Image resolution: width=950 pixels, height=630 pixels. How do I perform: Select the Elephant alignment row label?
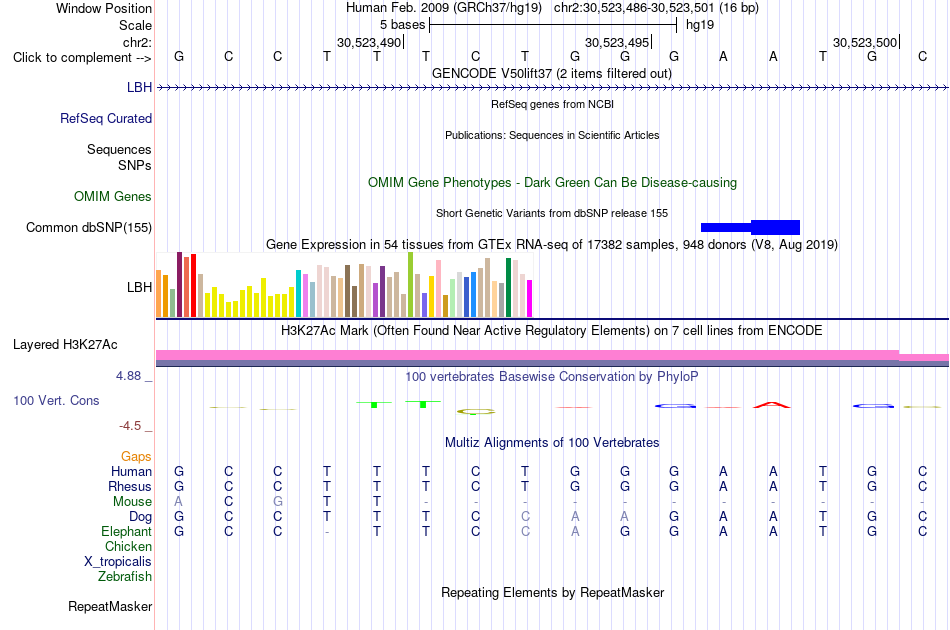tap(127, 531)
